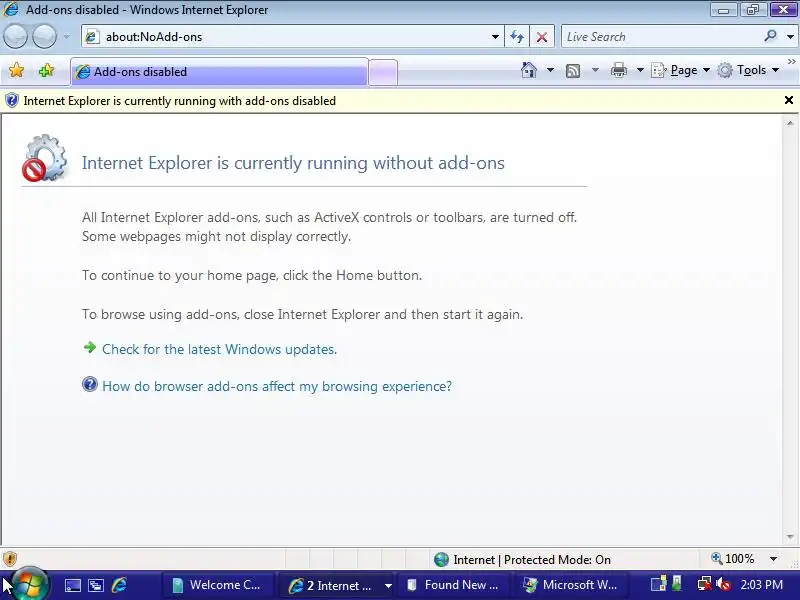Click the status bar shield warning icon
This screenshot has width=800, height=600.
10,559
